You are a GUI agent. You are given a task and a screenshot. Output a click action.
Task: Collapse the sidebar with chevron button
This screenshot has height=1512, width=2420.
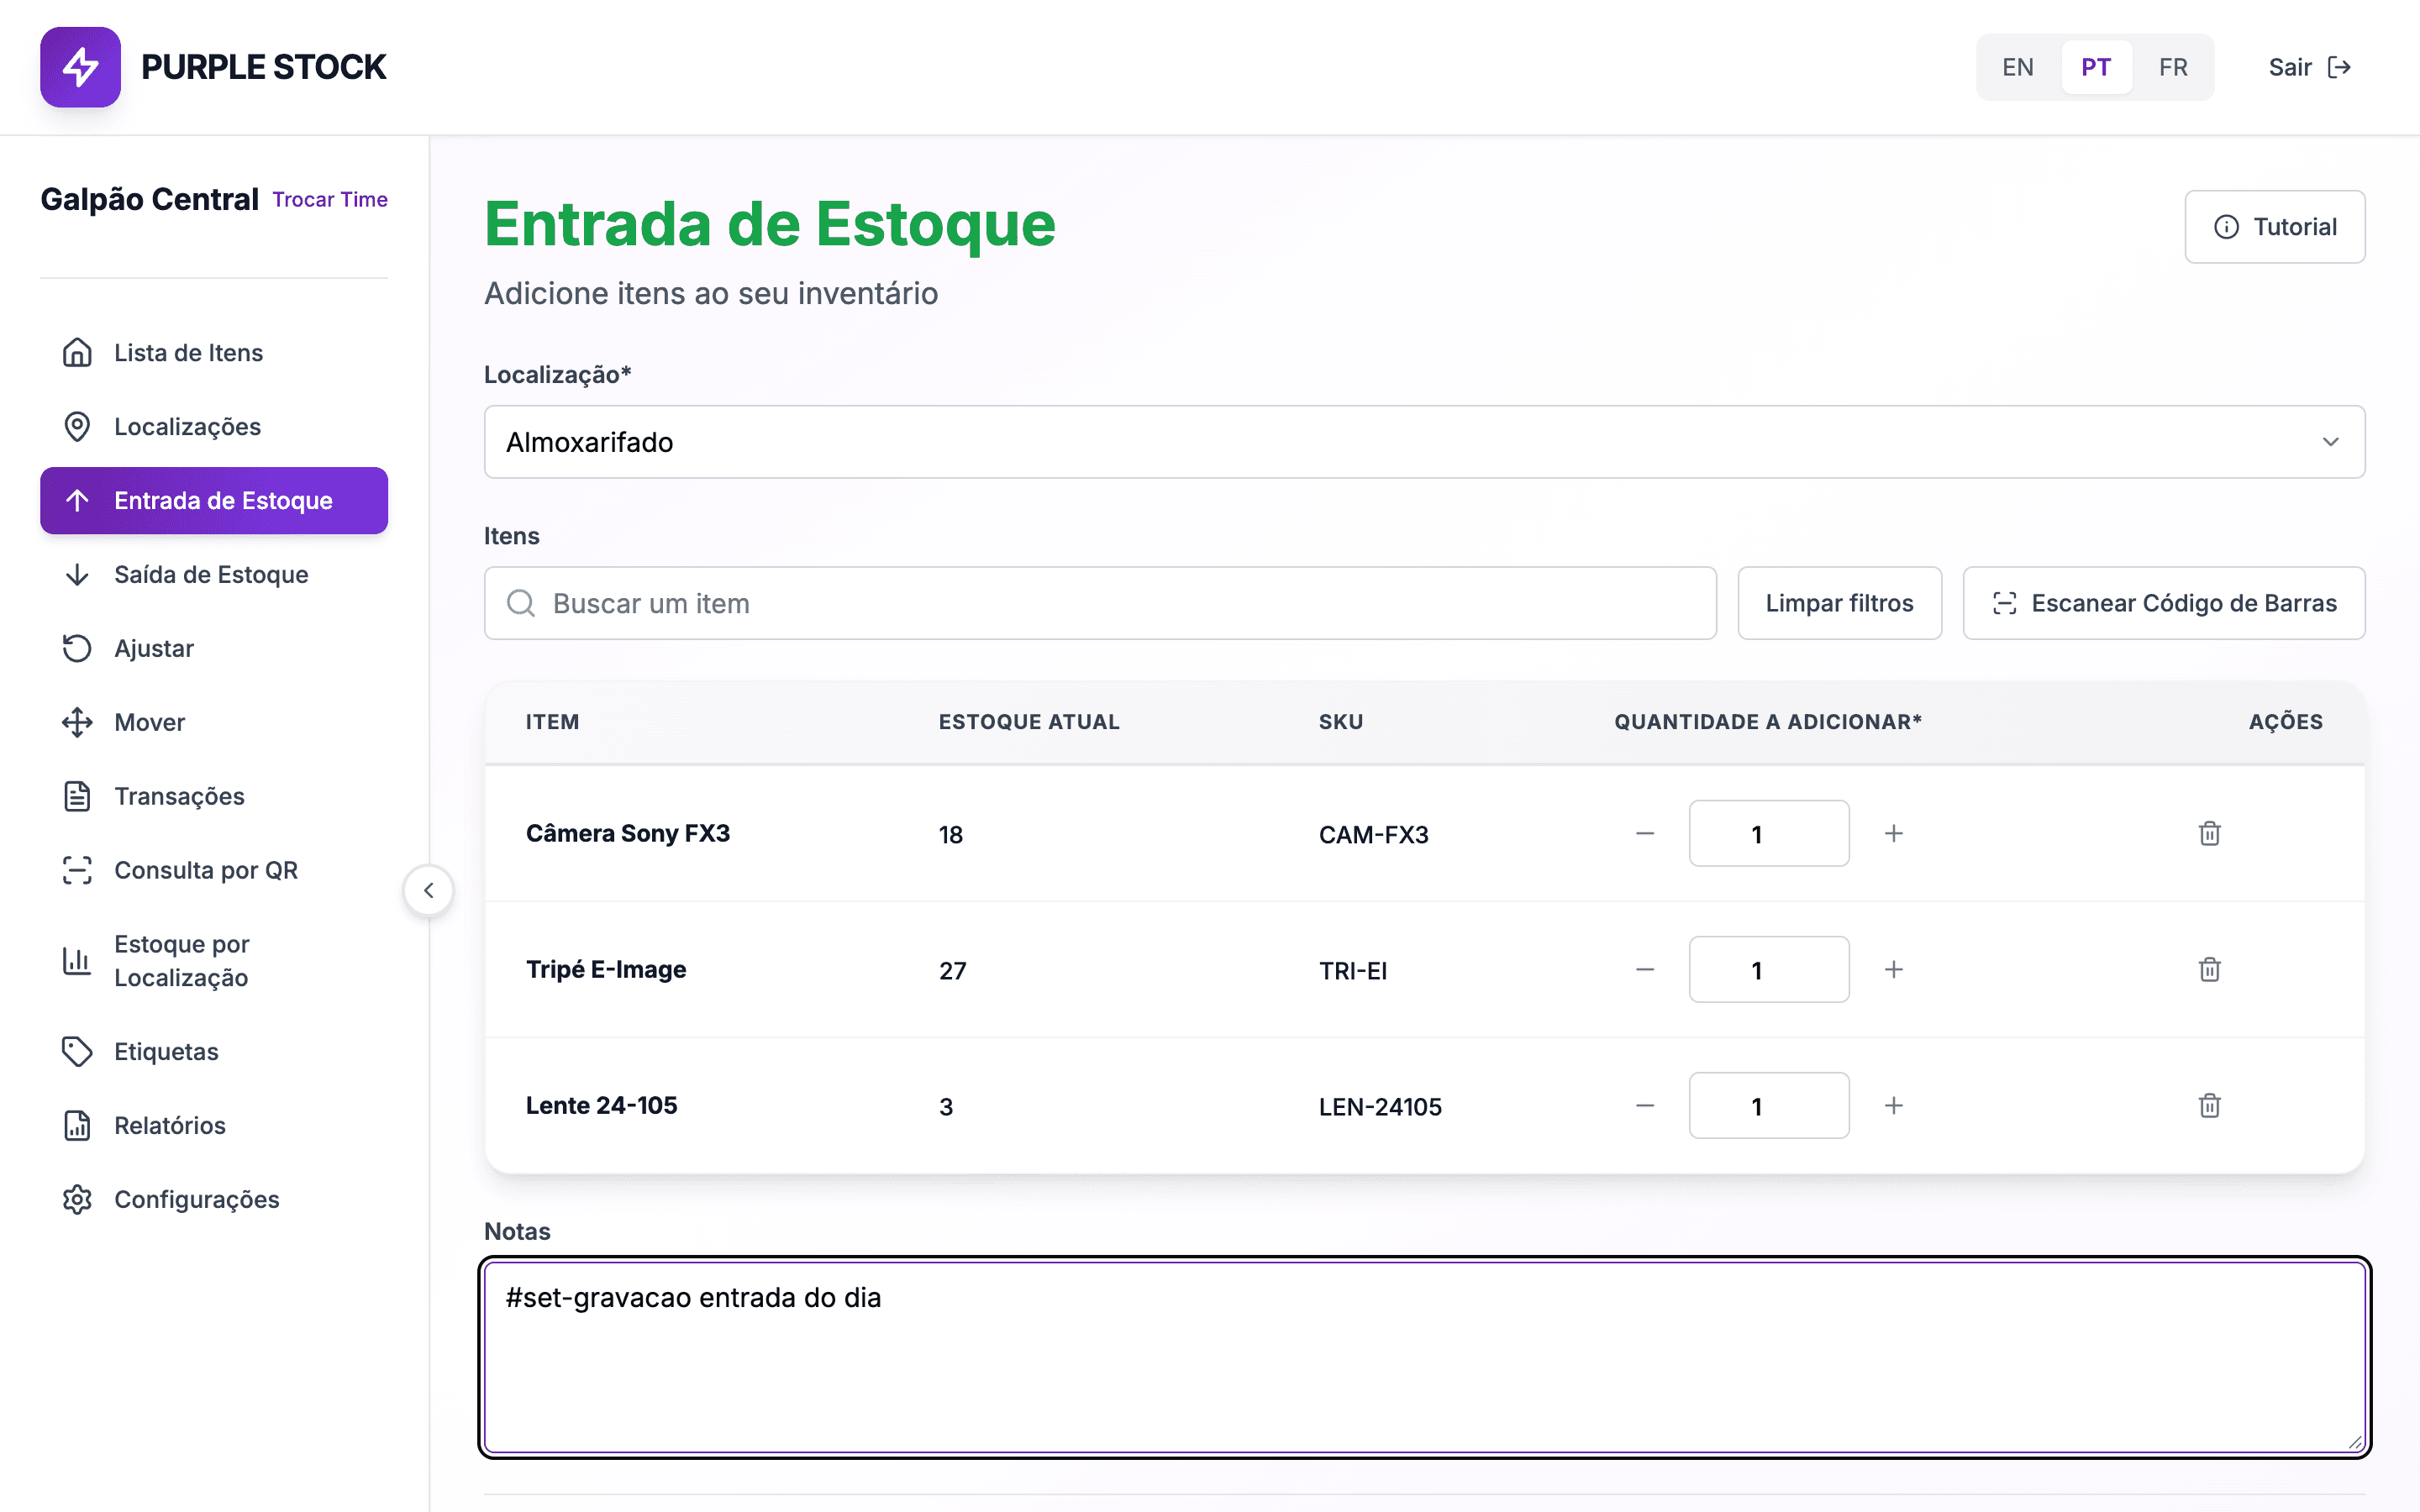click(x=429, y=890)
